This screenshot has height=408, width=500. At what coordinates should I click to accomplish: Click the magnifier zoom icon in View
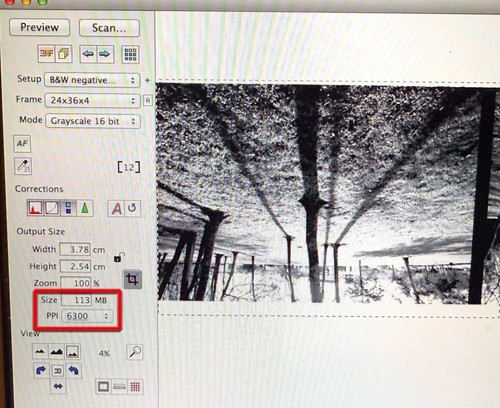135,352
